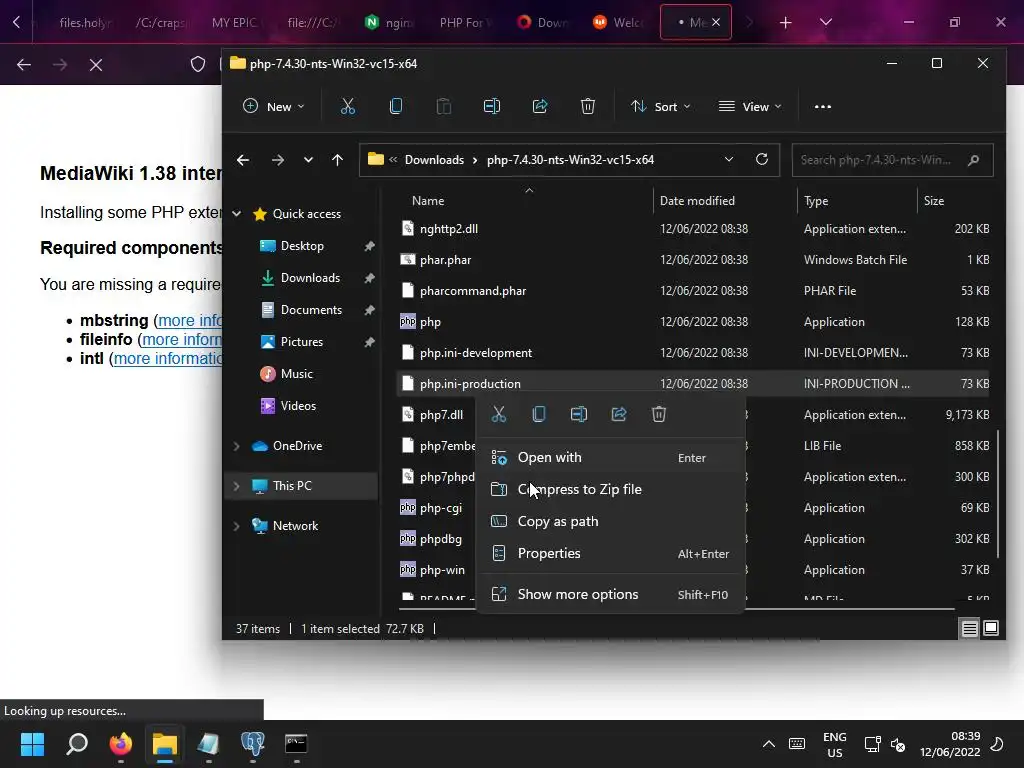Click the Rename icon in Explorer toolbar
1024x768 pixels.
click(492, 106)
